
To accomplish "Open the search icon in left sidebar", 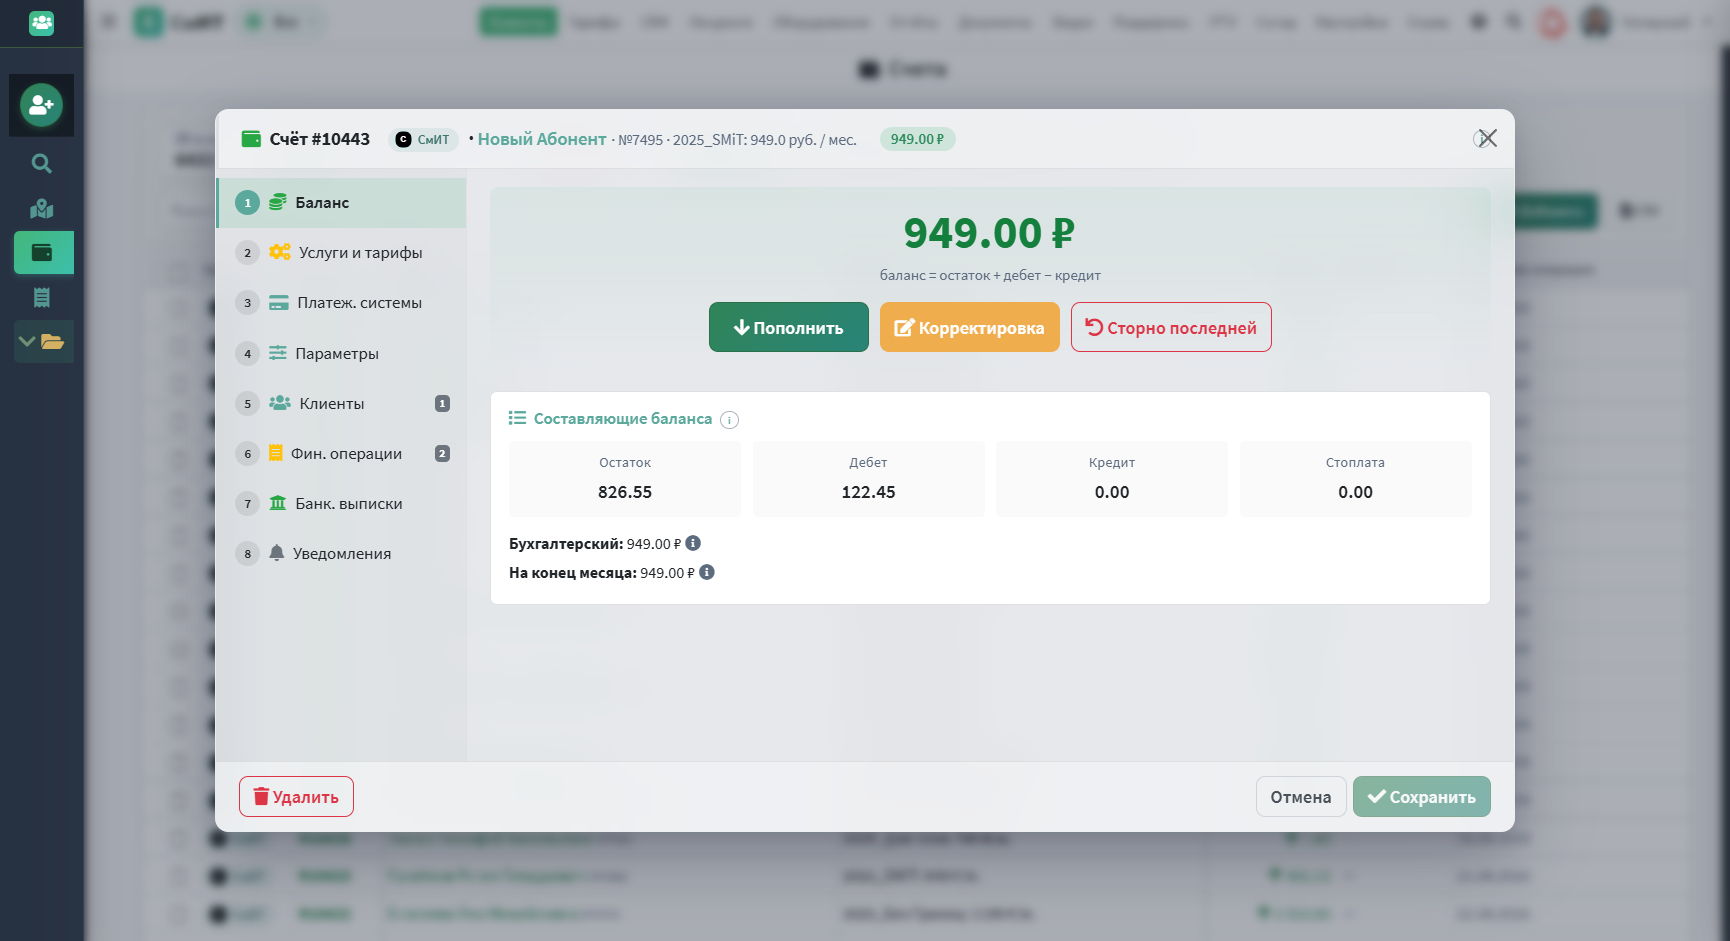I will tap(41, 163).
